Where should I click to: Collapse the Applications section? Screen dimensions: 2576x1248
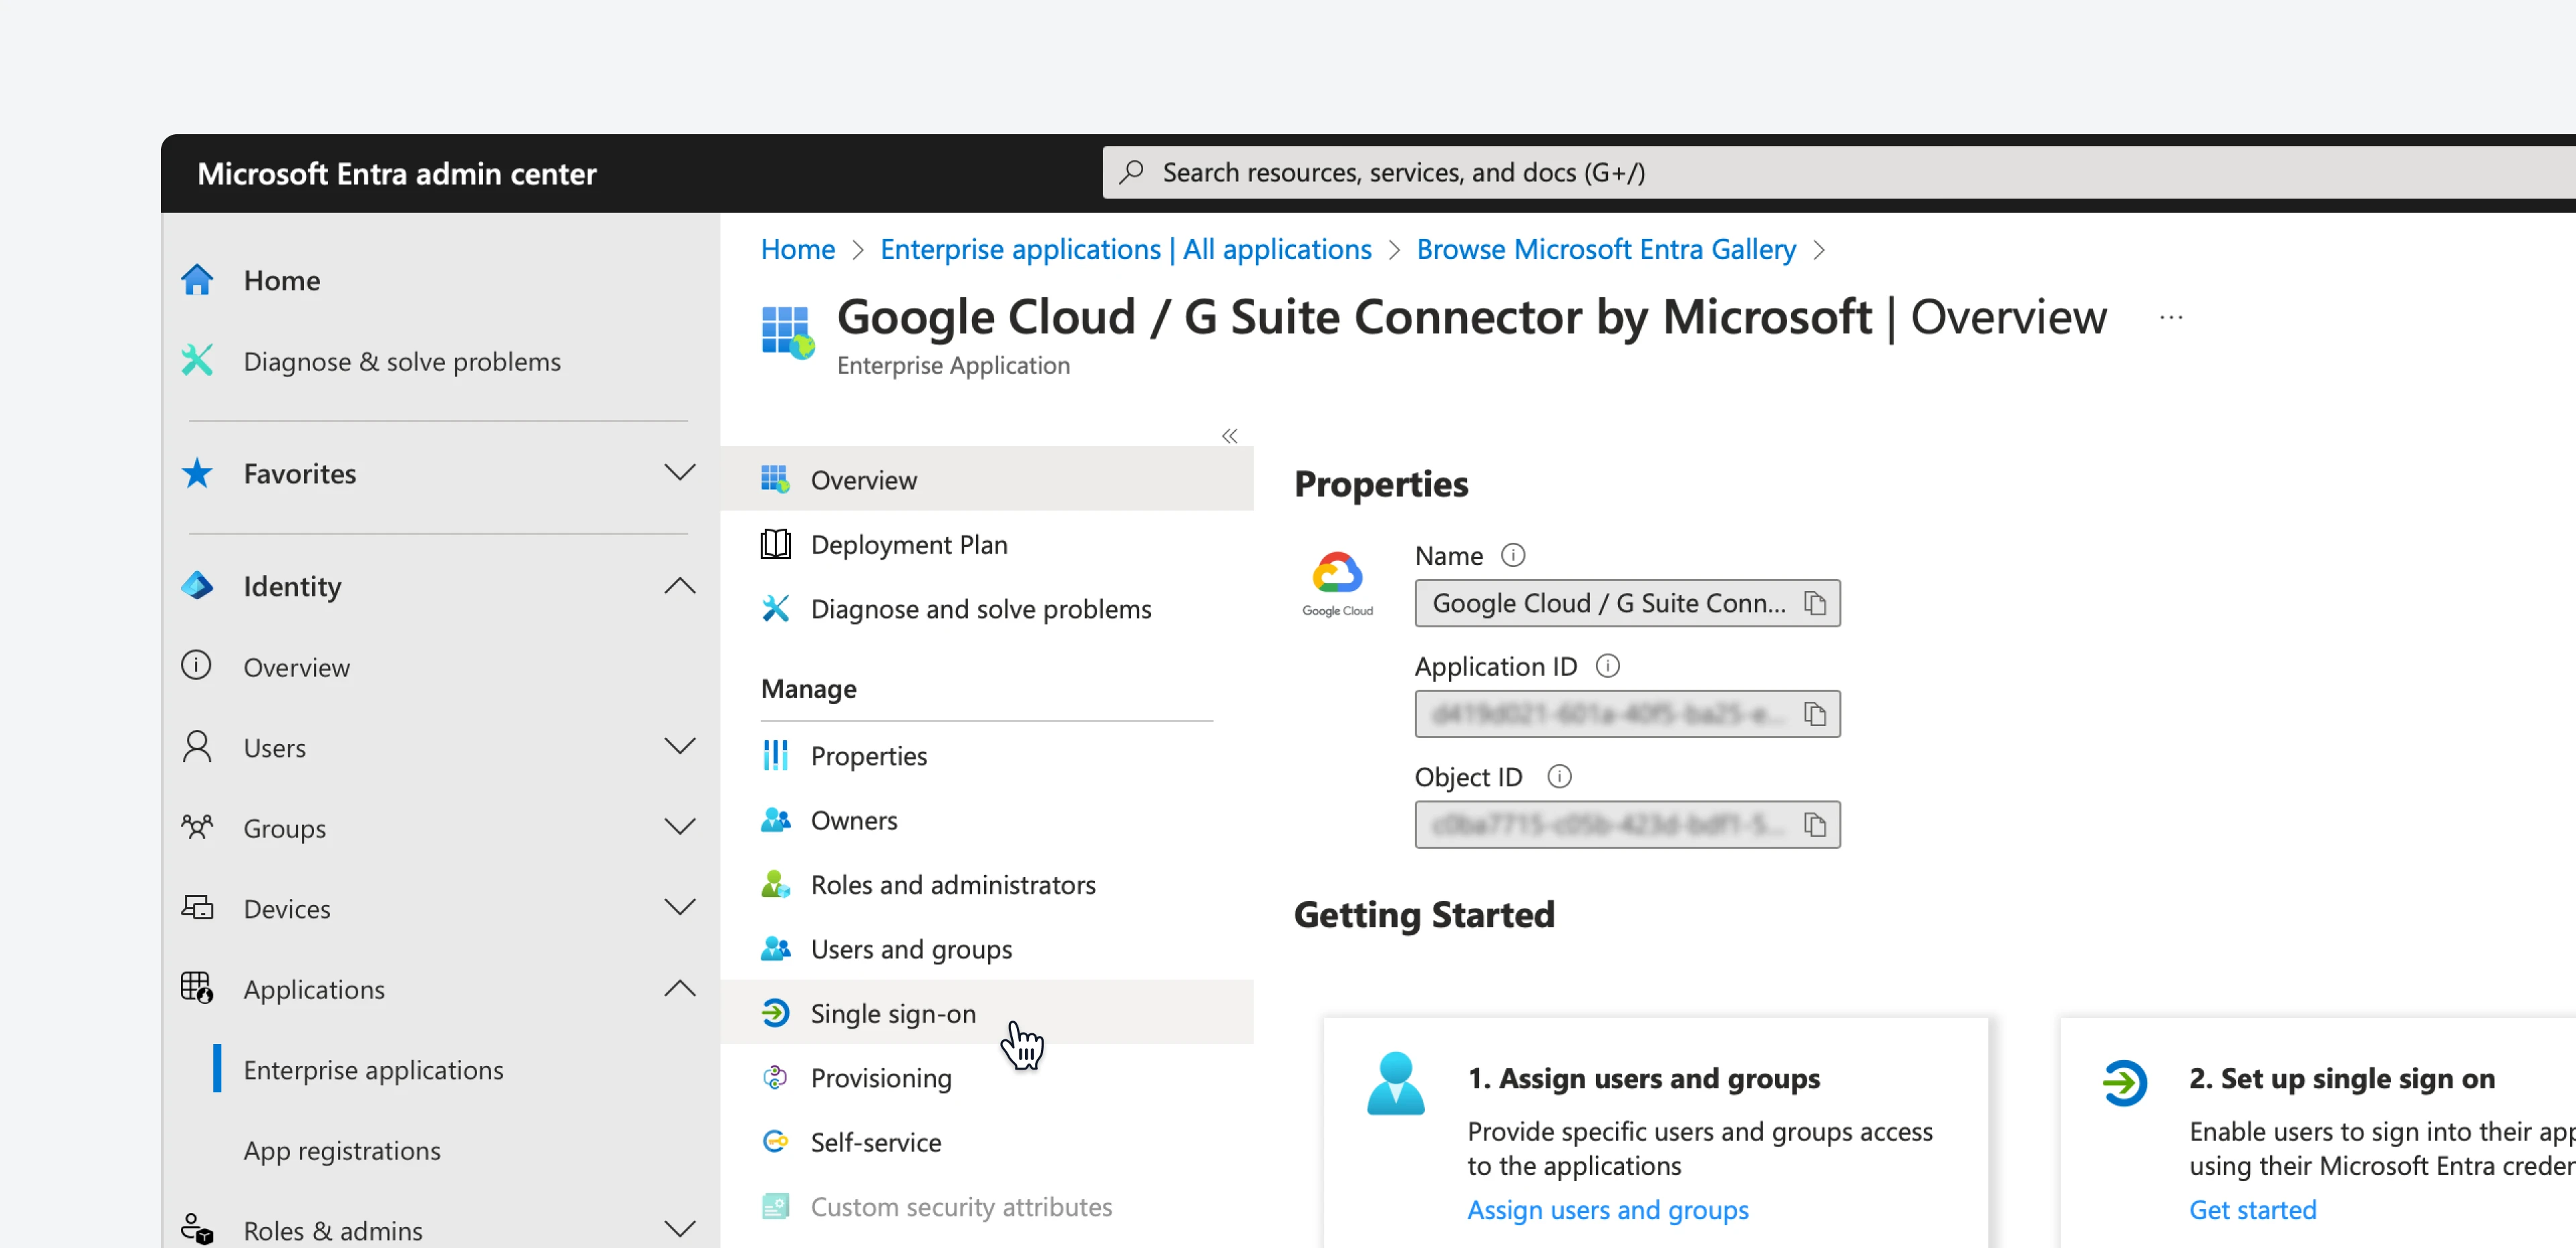click(x=680, y=988)
